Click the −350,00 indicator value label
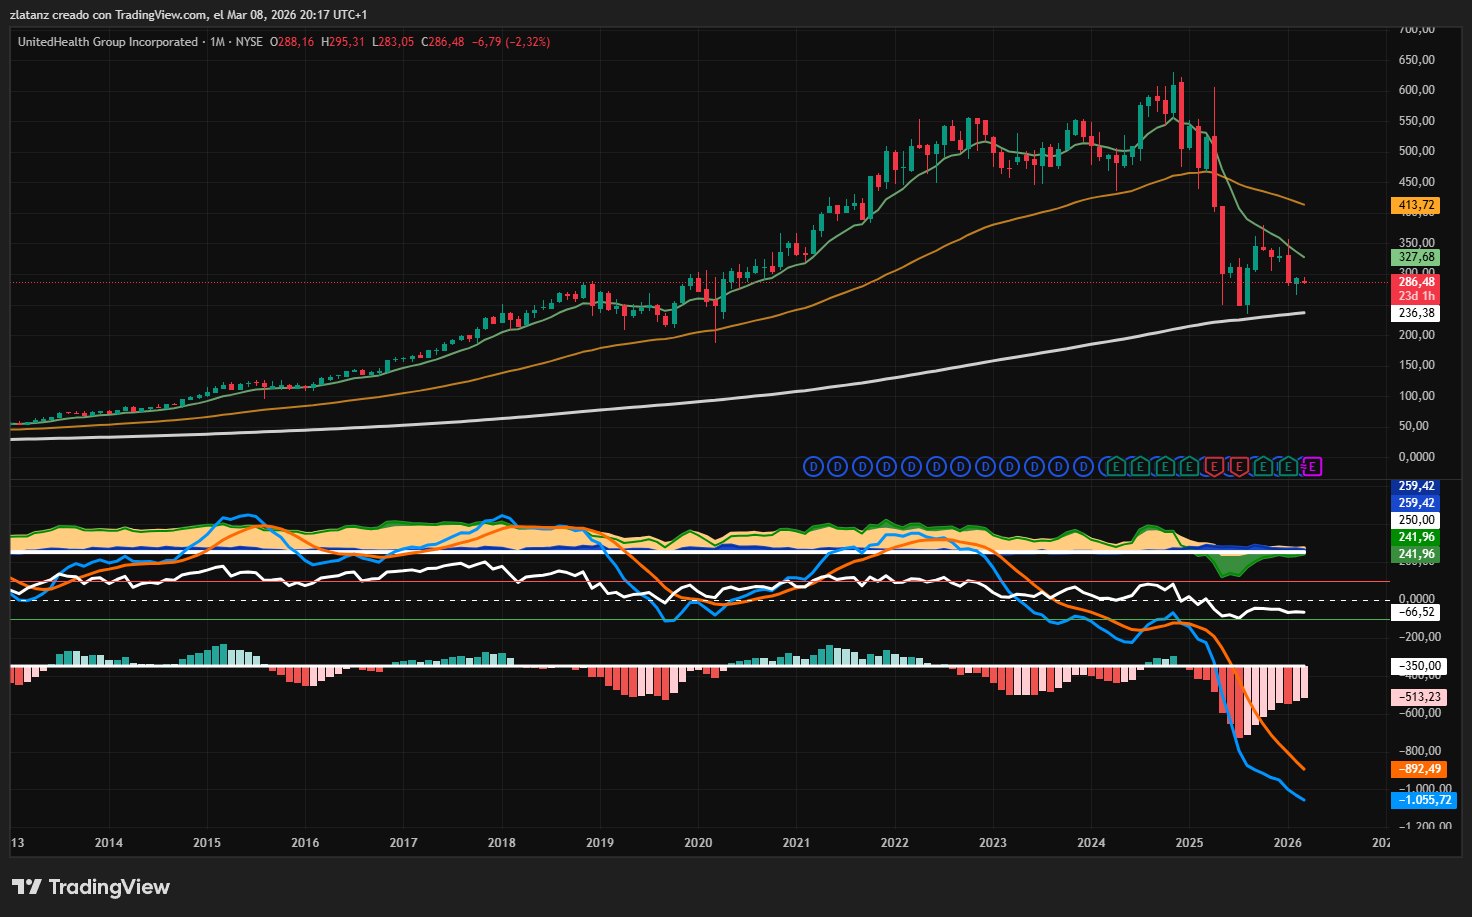Image resolution: width=1472 pixels, height=917 pixels. [x=1419, y=666]
